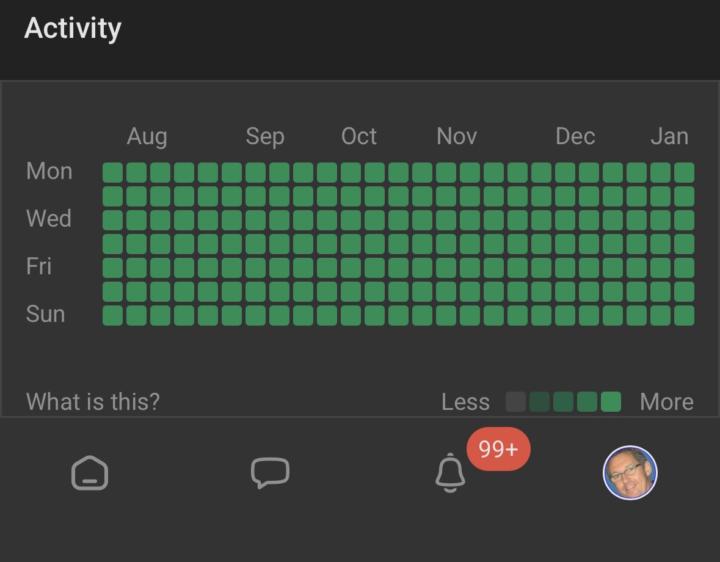Click the 'Less' legend label
This screenshot has height=562, width=720.
(x=465, y=402)
